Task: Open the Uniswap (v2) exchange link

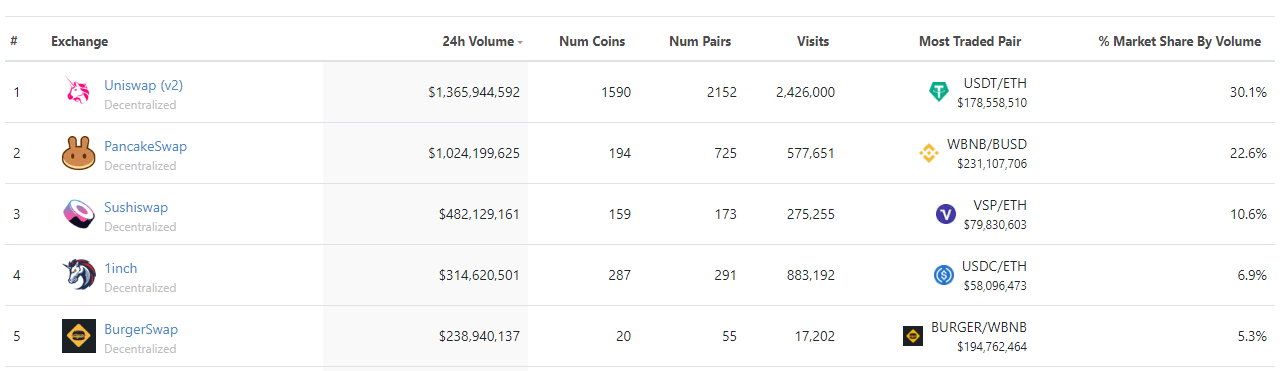Action: [143, 85]
